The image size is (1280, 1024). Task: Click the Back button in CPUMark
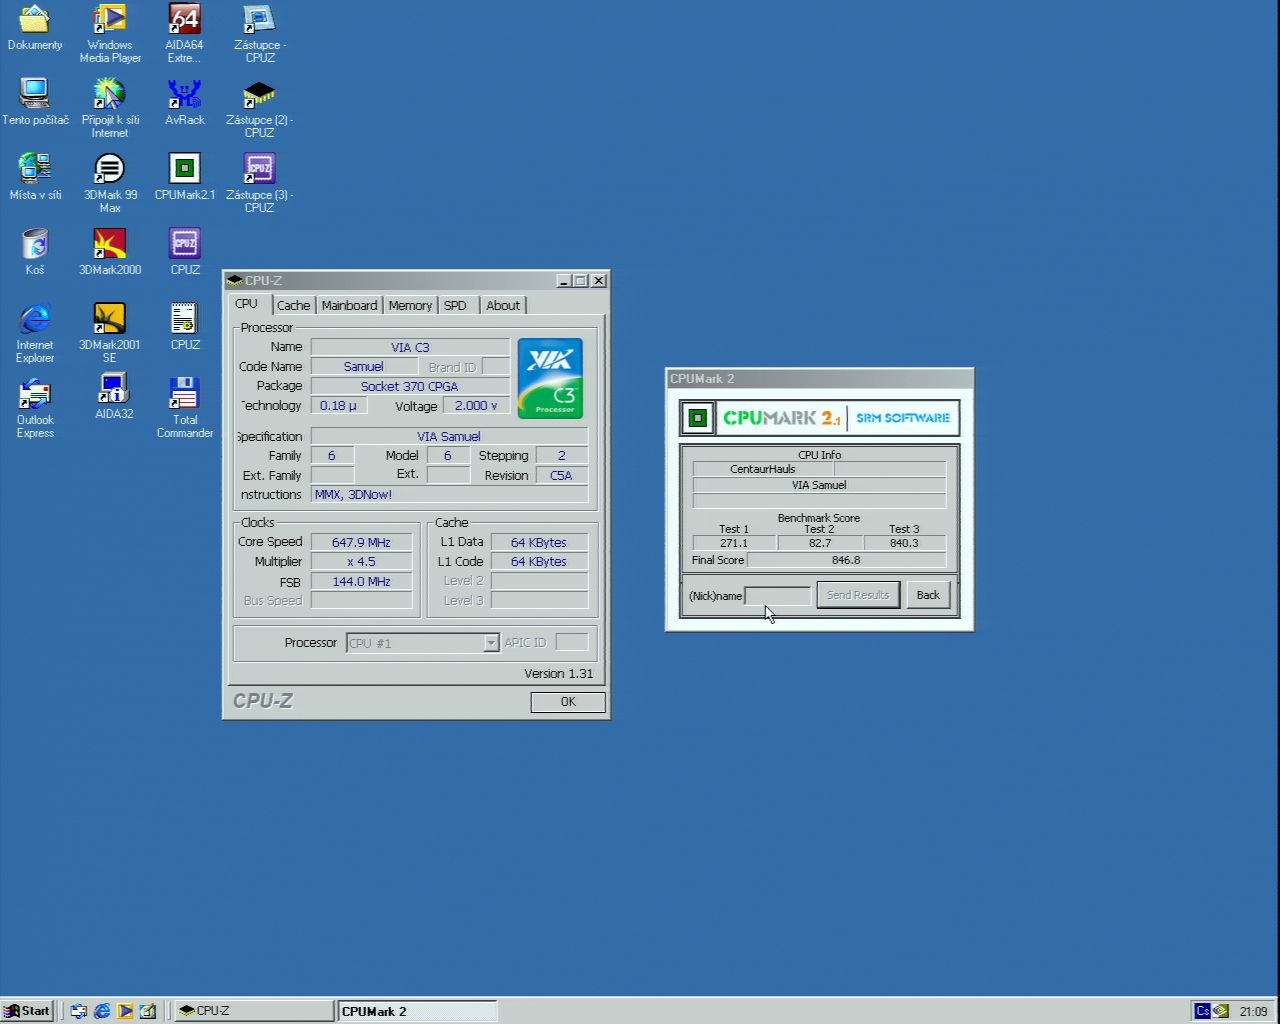pos(928,595)
